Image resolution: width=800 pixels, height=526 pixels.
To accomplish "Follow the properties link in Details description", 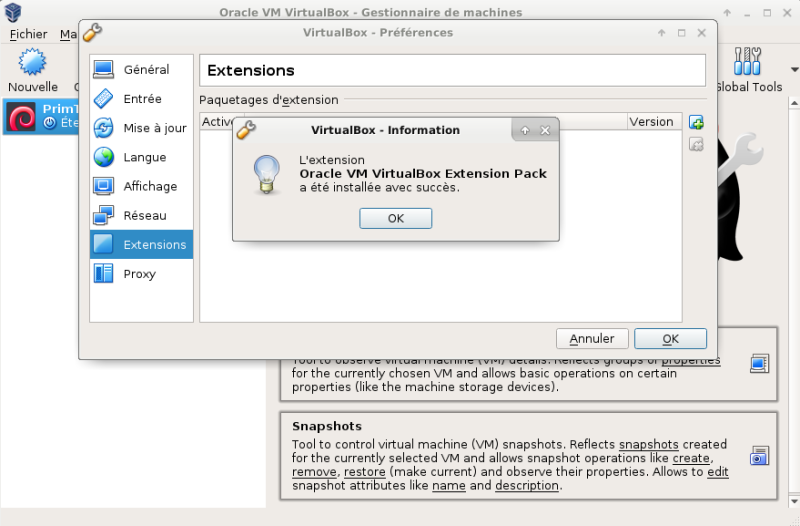I will (x=691, y=361).
